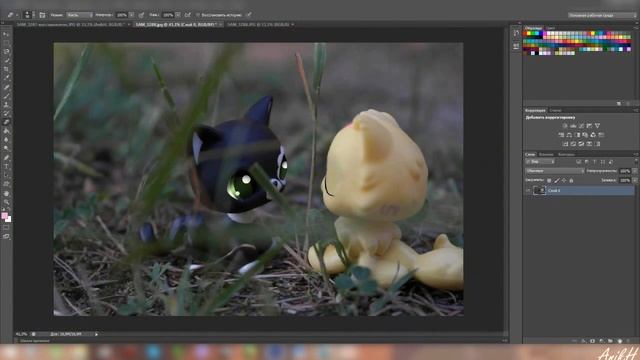640x360 pixels.
Task: Switch to SAM_3288.JPG @ 33.3% document tab
Action: tap(260, 24)
